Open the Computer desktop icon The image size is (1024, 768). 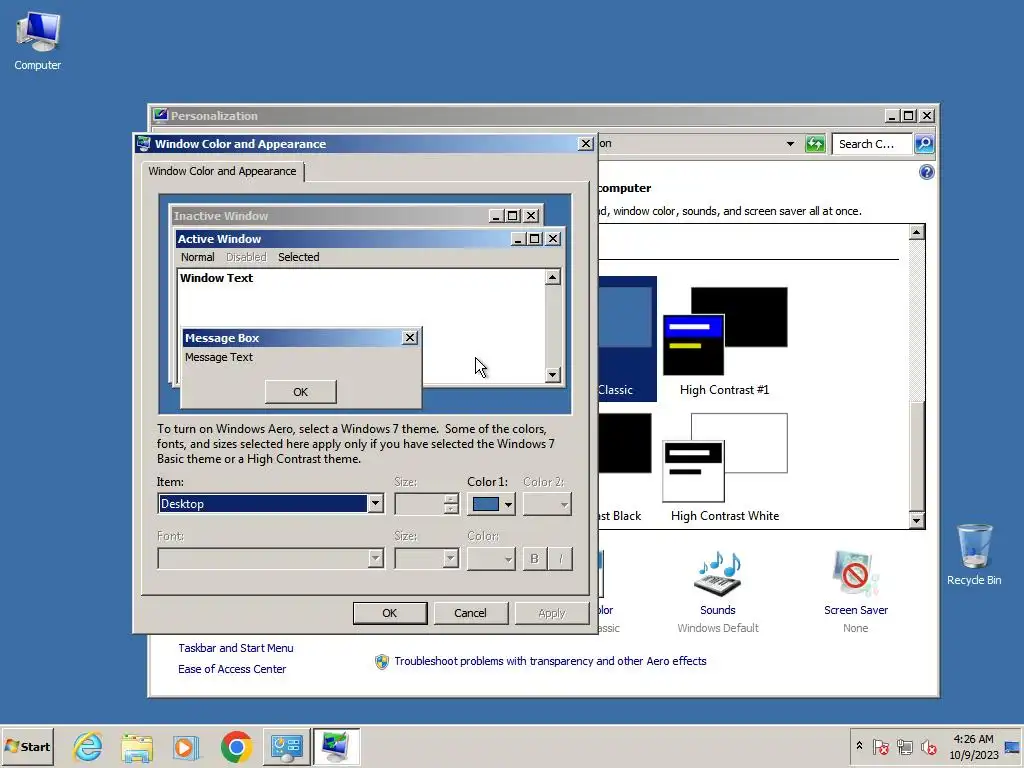click(x=37, y=41)
